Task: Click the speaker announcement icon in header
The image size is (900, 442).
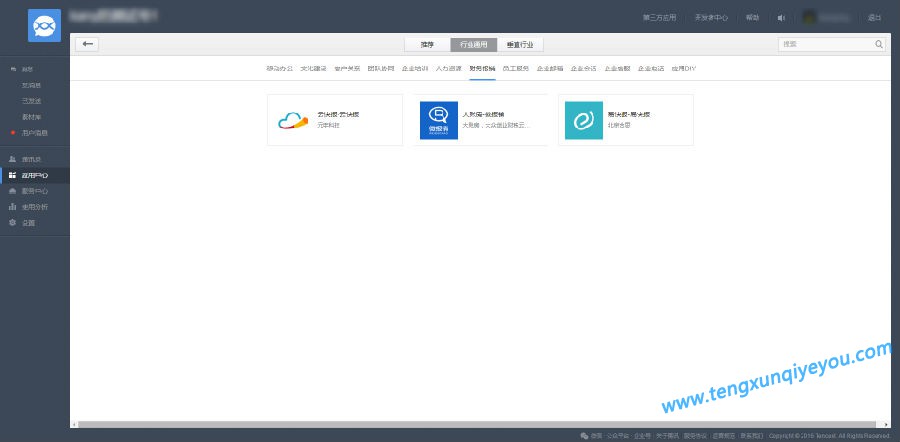Action: [781, 18]
